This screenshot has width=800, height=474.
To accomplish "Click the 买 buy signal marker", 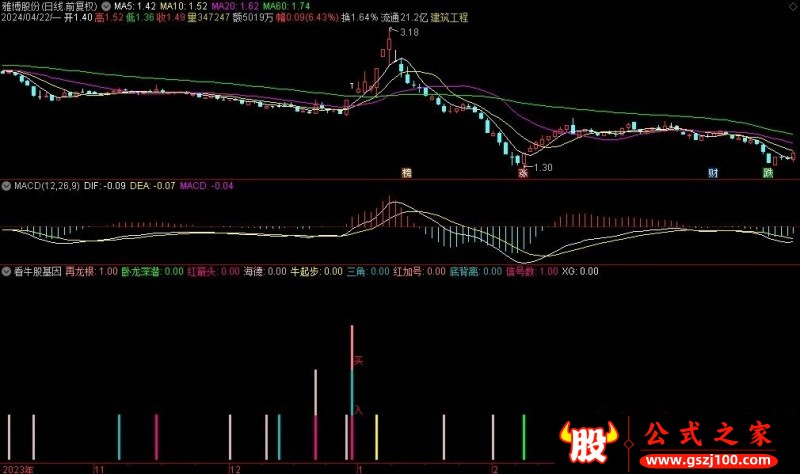I will click(x=358, y=361).
